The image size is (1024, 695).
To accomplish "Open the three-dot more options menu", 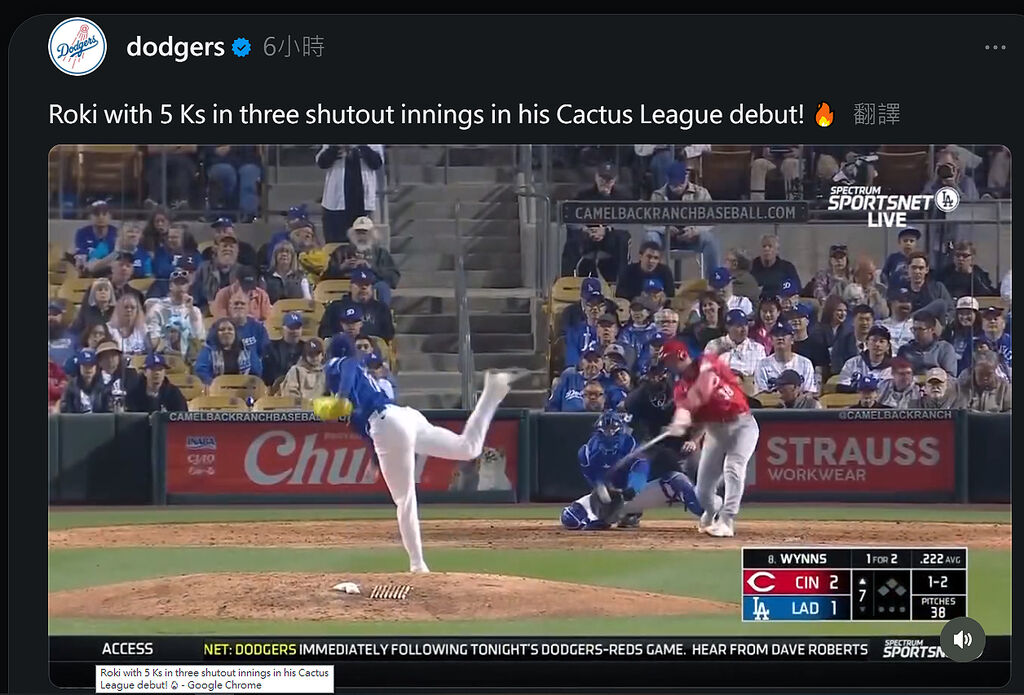I will (995, 47).
